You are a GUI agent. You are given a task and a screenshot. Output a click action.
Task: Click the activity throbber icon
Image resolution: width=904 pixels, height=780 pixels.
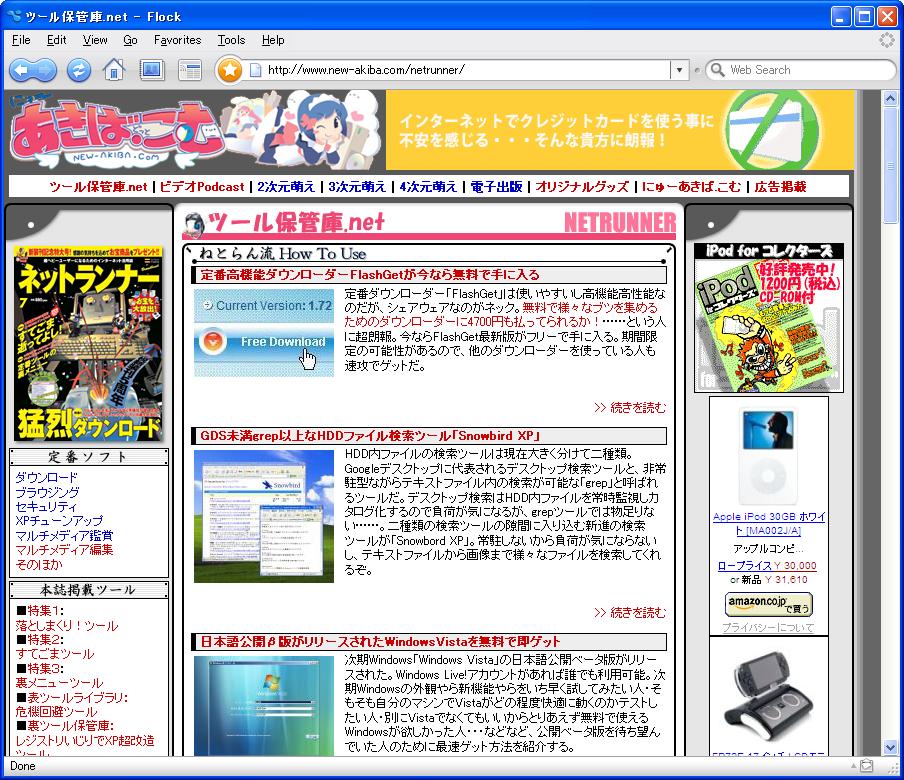[x=887, y=40]
